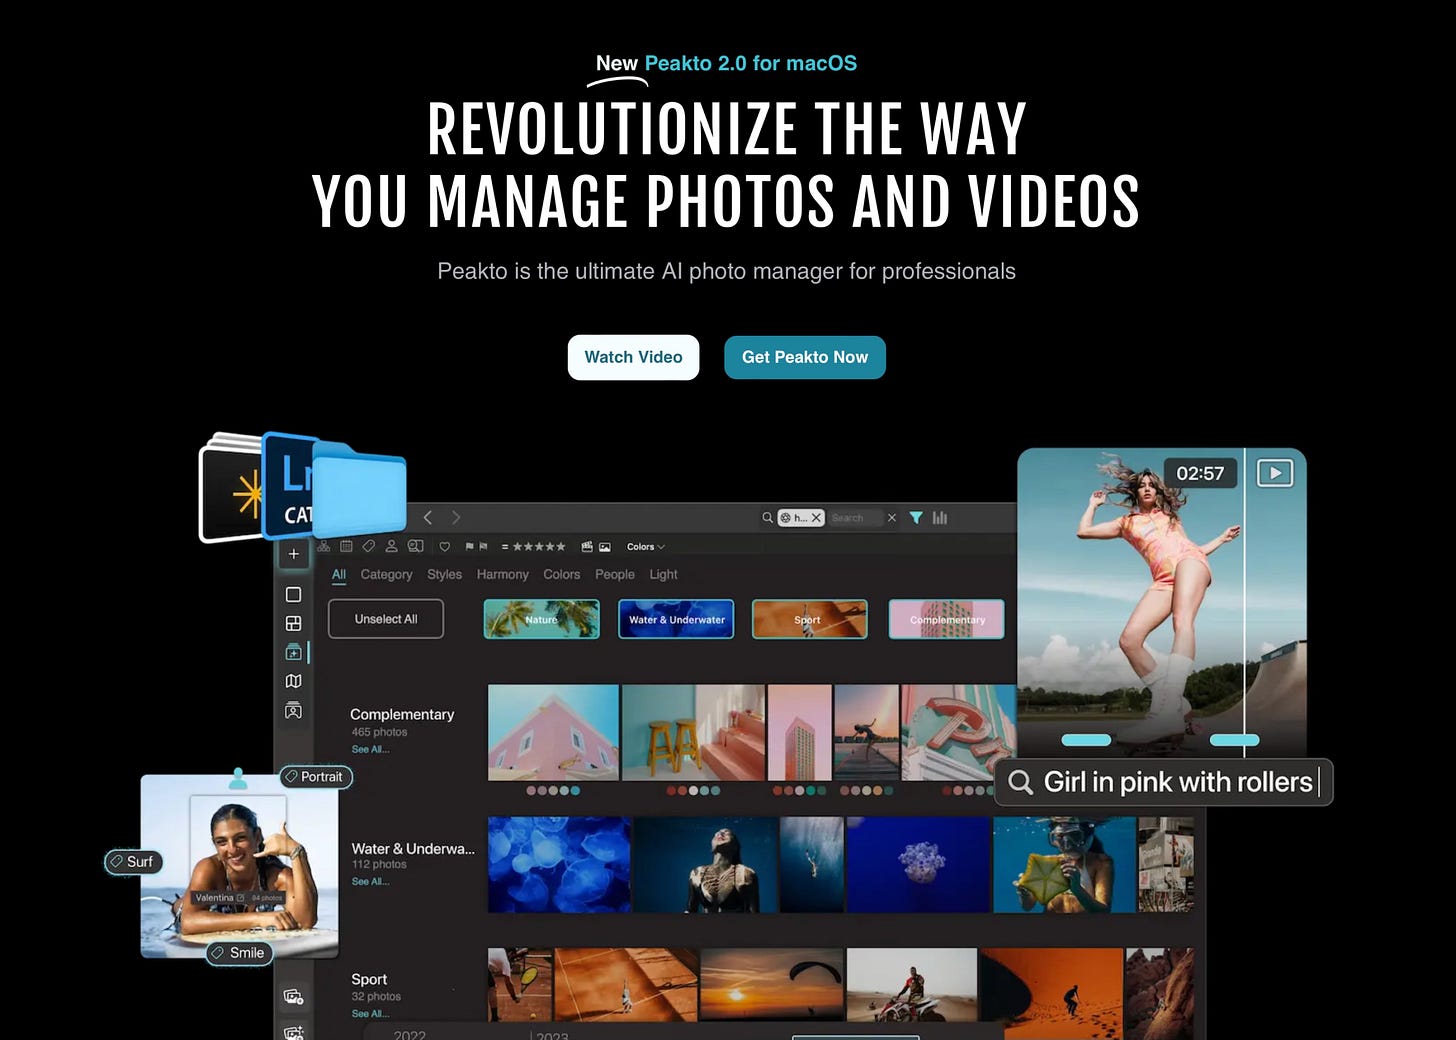The width and height of the screenshot is (1456, 1040).
Task: Switch to the All tab
Action: point(339,574)
